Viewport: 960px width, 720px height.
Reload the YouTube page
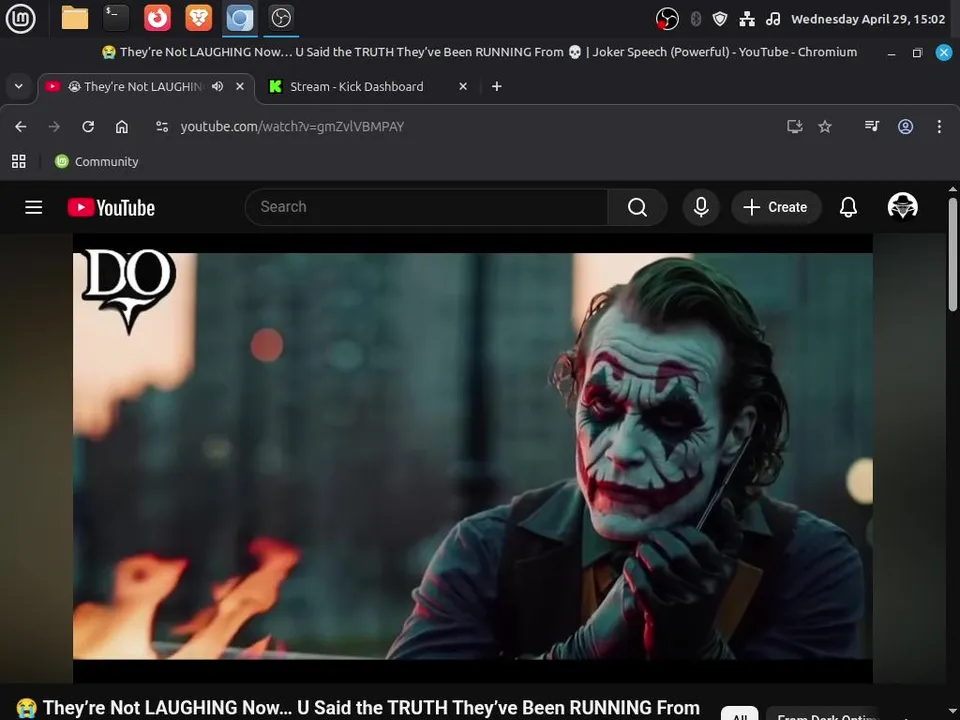[x=88, y=127]
